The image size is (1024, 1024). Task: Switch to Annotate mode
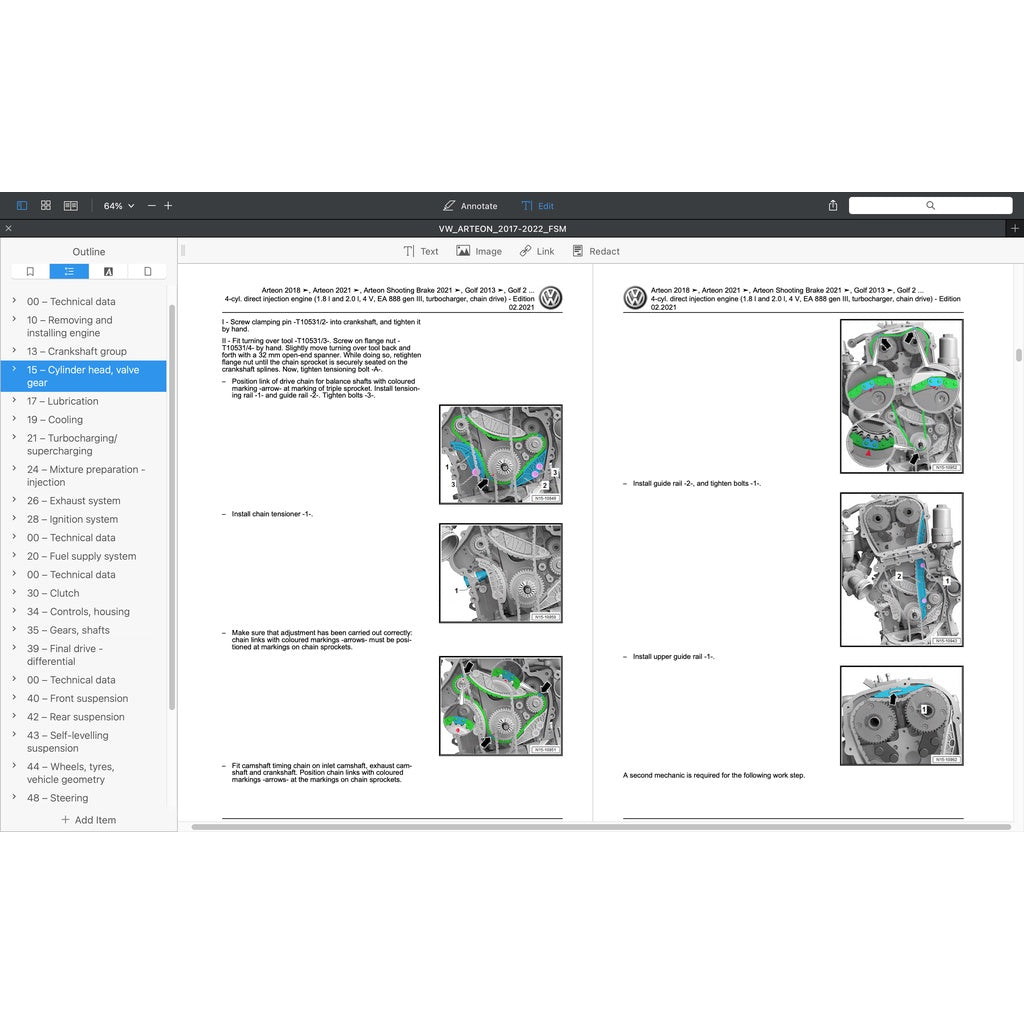(470, 206)
